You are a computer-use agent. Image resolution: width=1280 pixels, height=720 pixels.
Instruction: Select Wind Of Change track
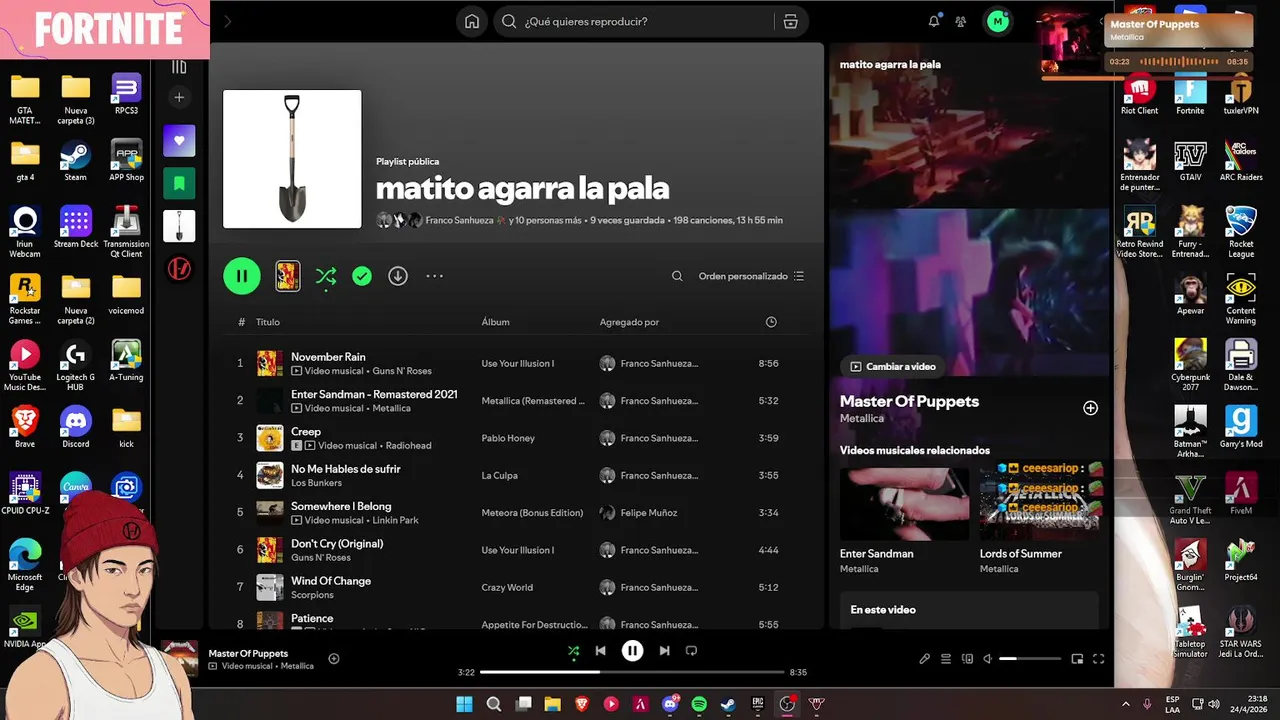pyautogui.click(x=515, y=587)
